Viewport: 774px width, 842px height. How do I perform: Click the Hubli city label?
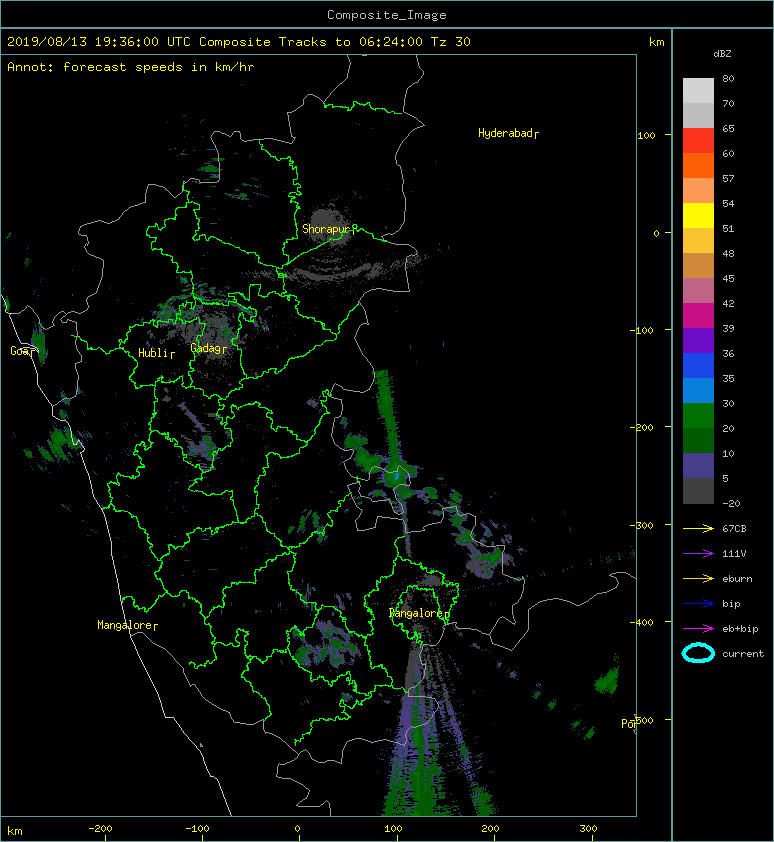click(x=156, y=353)
